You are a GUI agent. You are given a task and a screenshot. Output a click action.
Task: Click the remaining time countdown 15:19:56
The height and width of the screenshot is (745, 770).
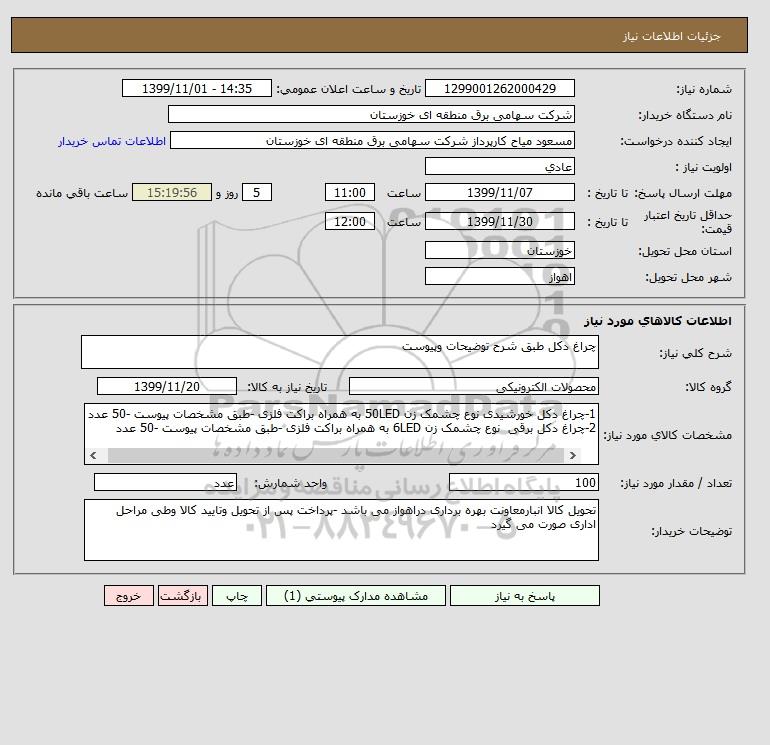[172, 193]
